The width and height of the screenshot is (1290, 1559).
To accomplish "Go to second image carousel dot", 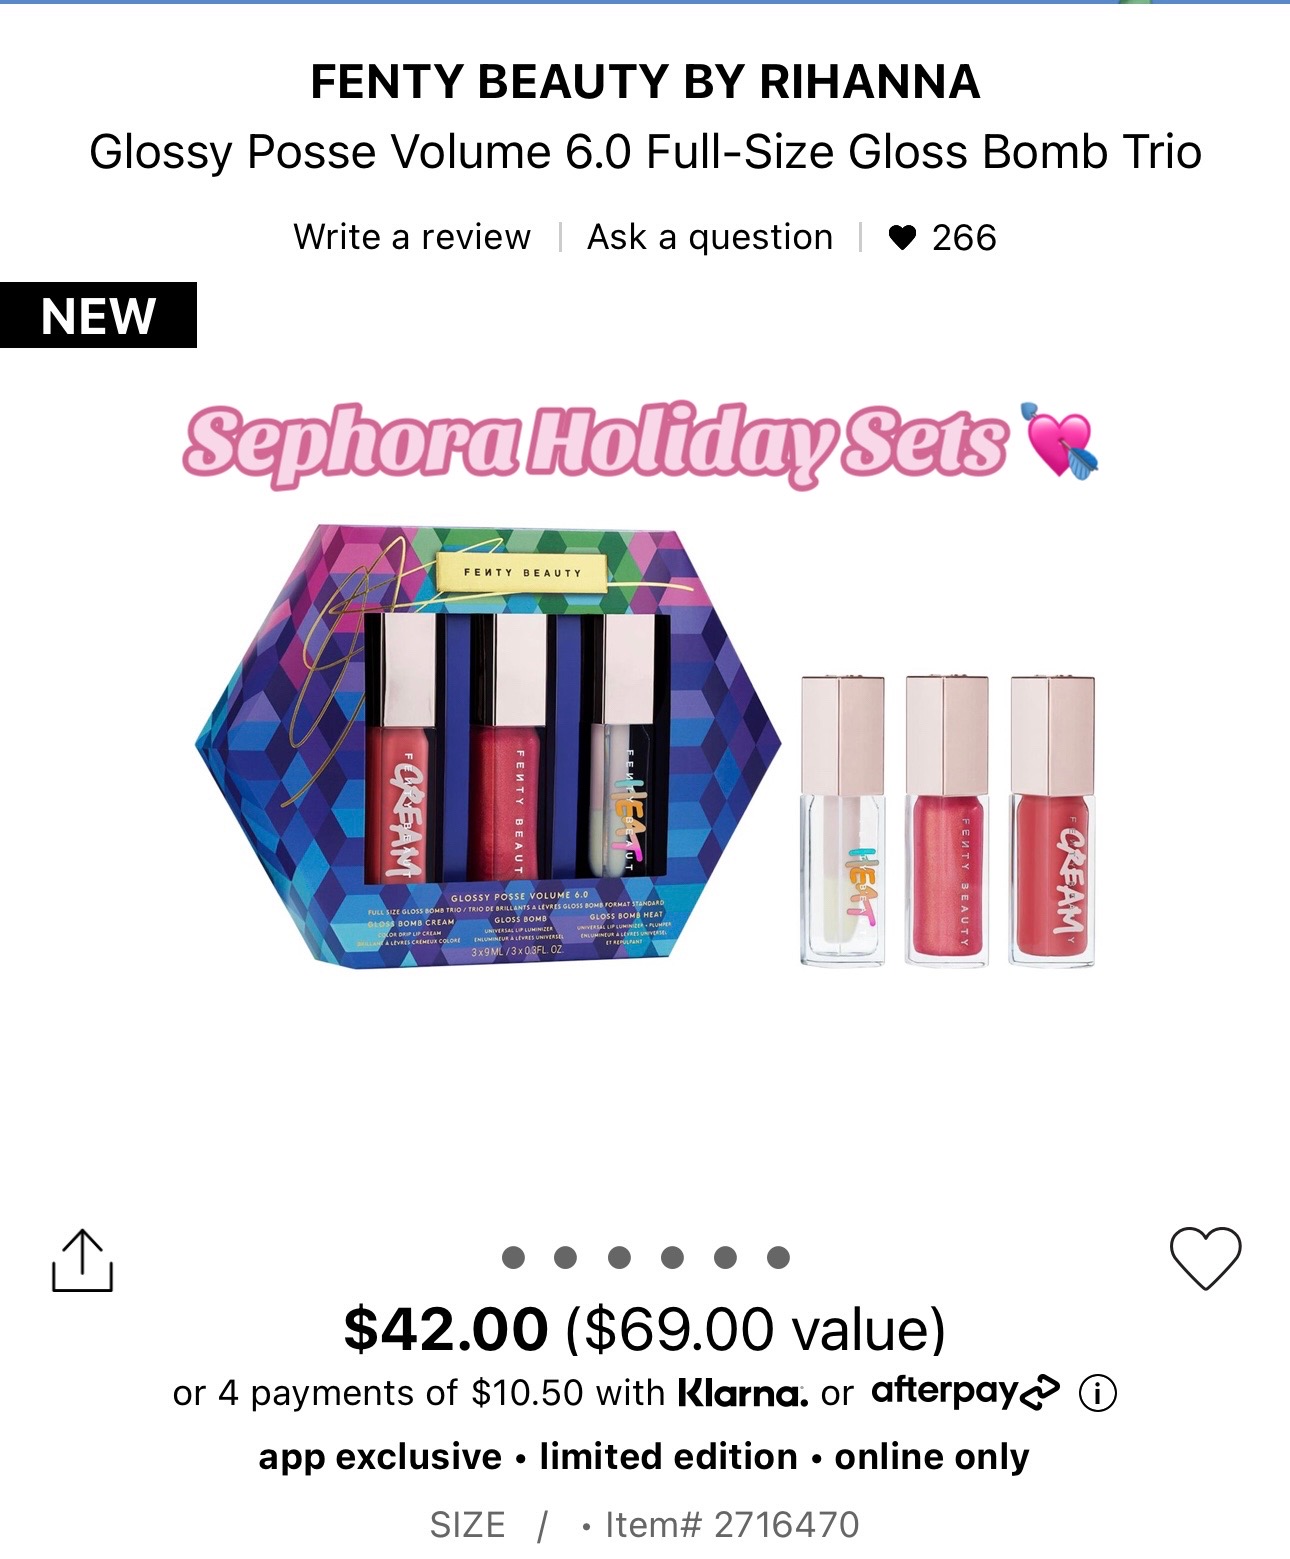I will tap(566, 1257).
